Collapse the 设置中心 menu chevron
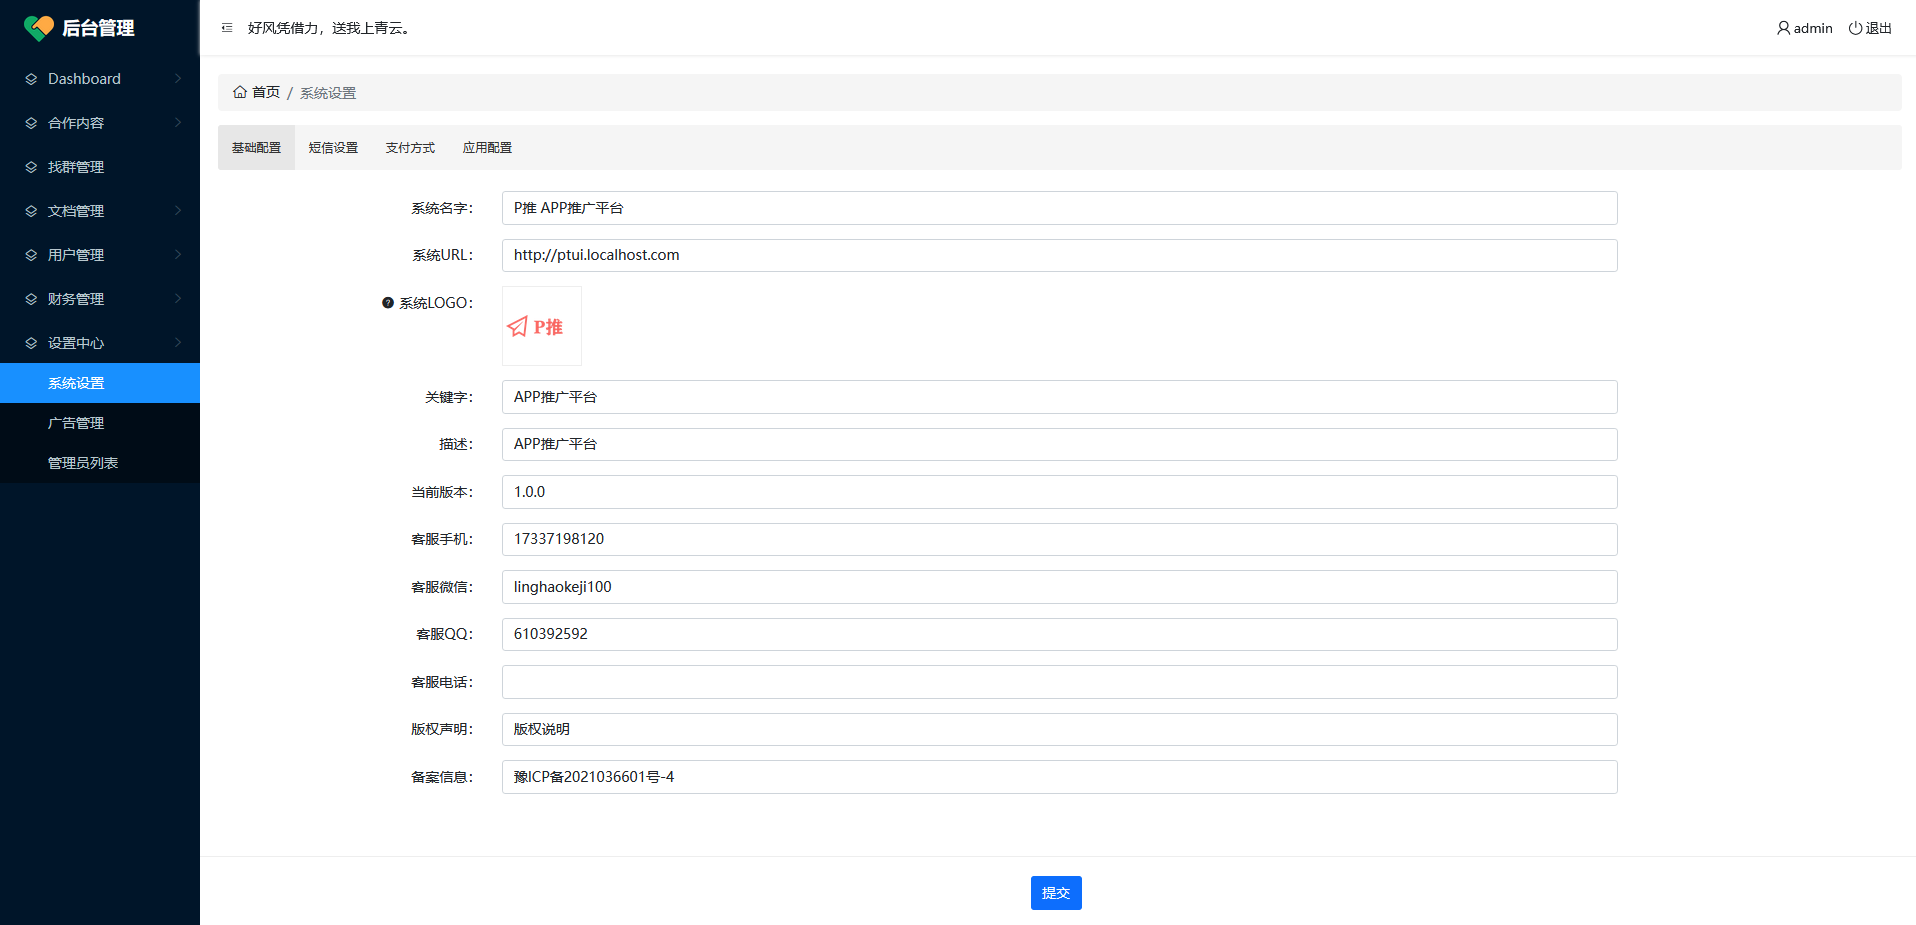This screenshot has width=1916, height=925. pos(178,343)
